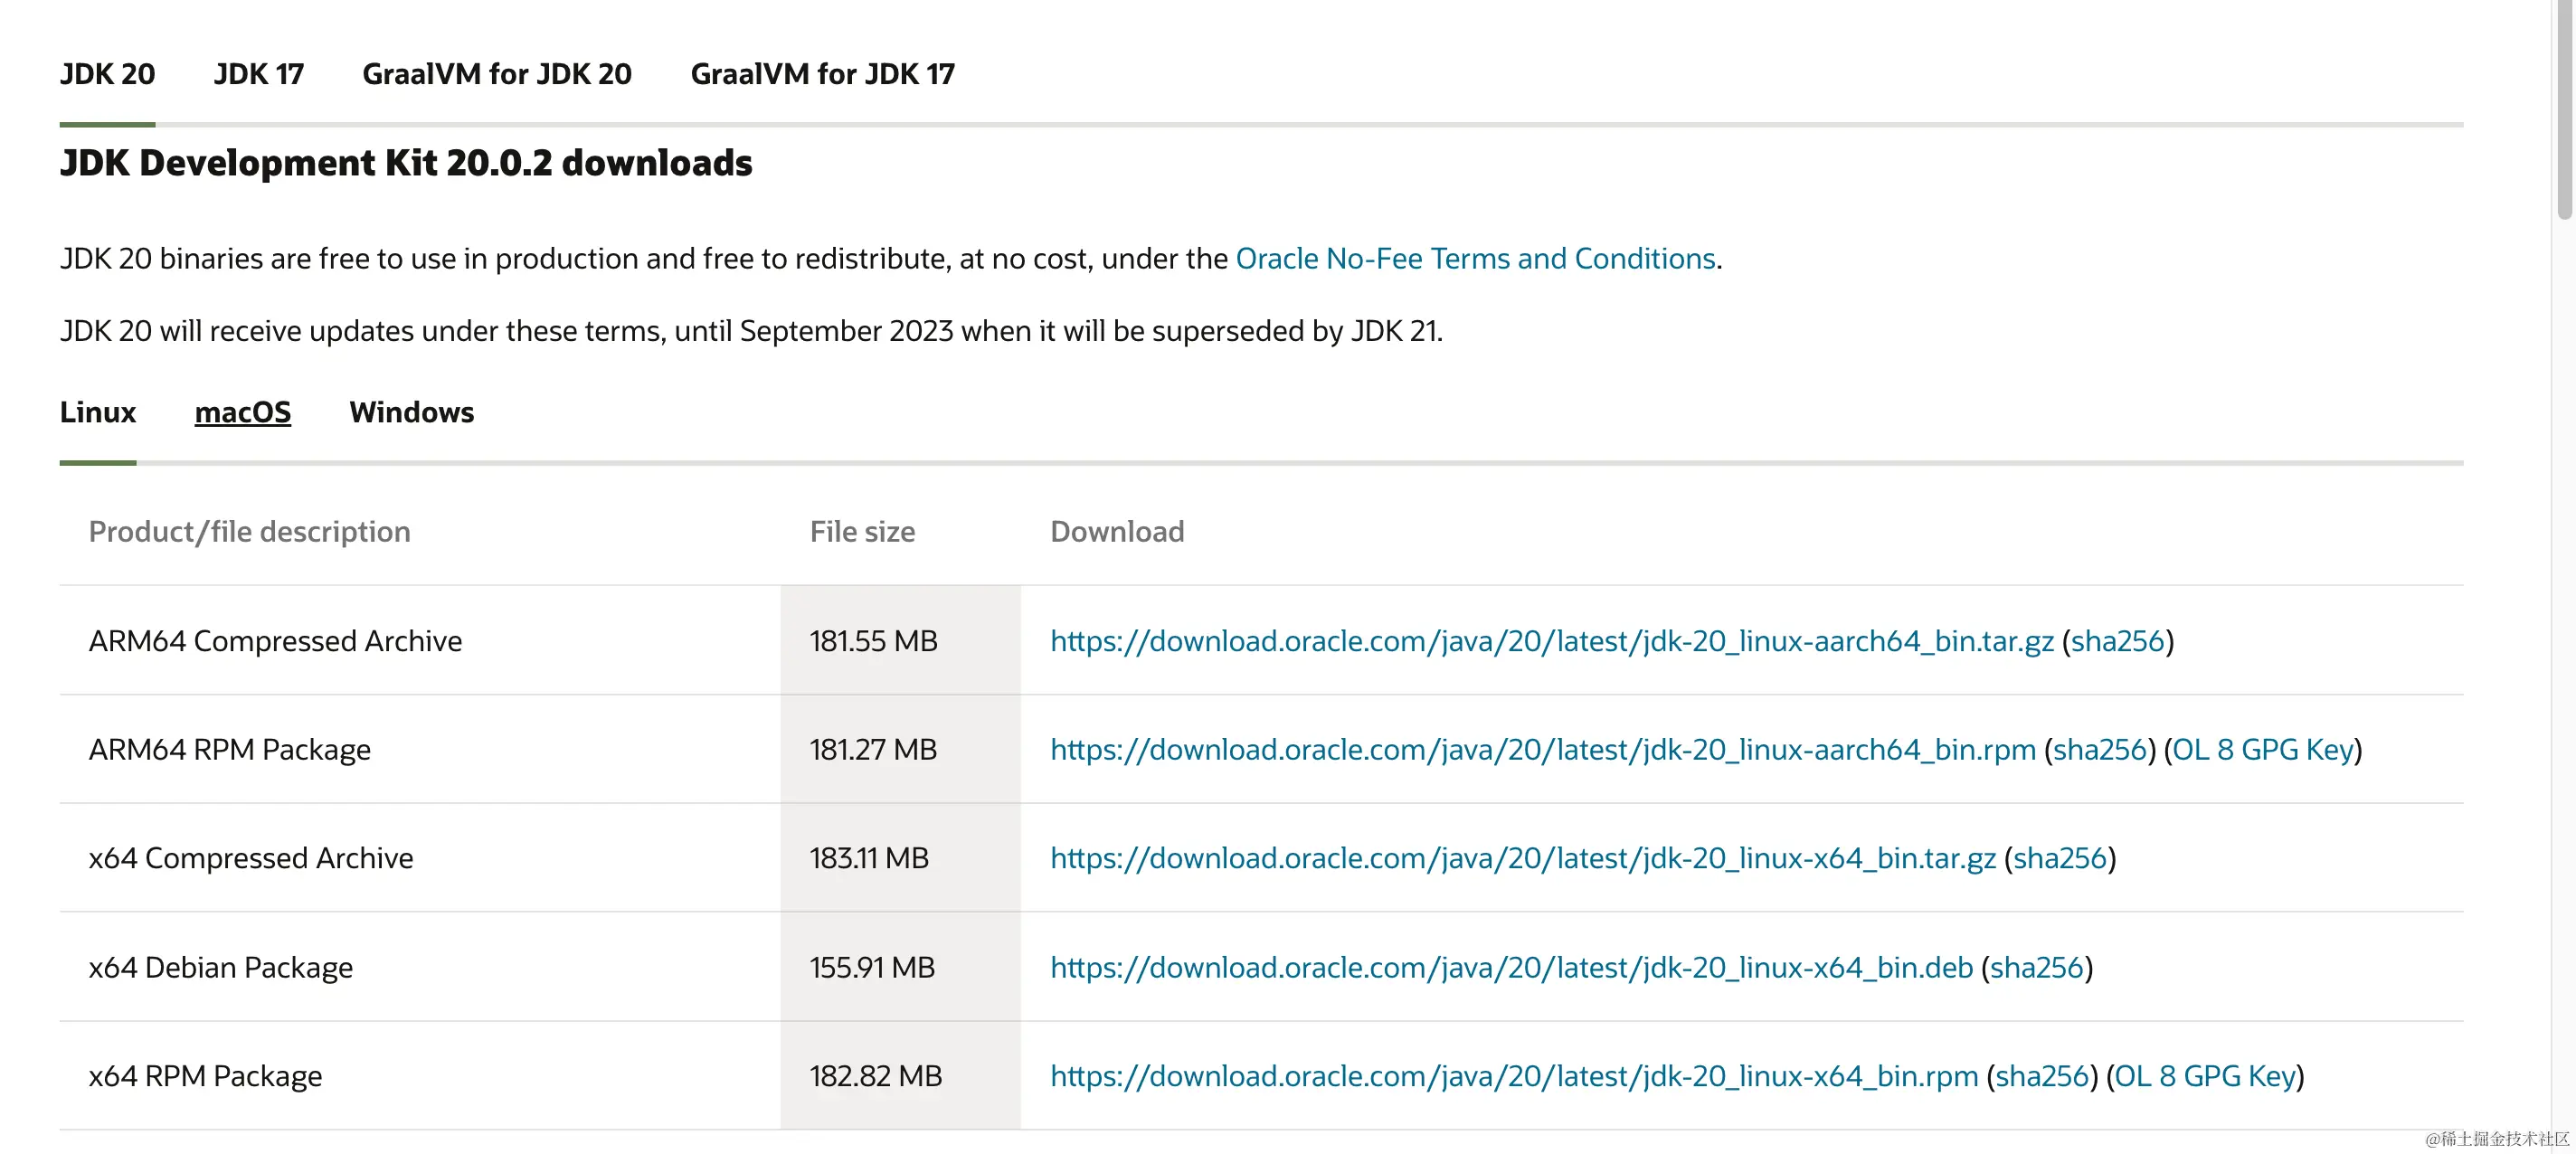Download the linux-x64 rpm package link
The width and height of the screenshot is (2576, 1154).
(1513, 1077)
